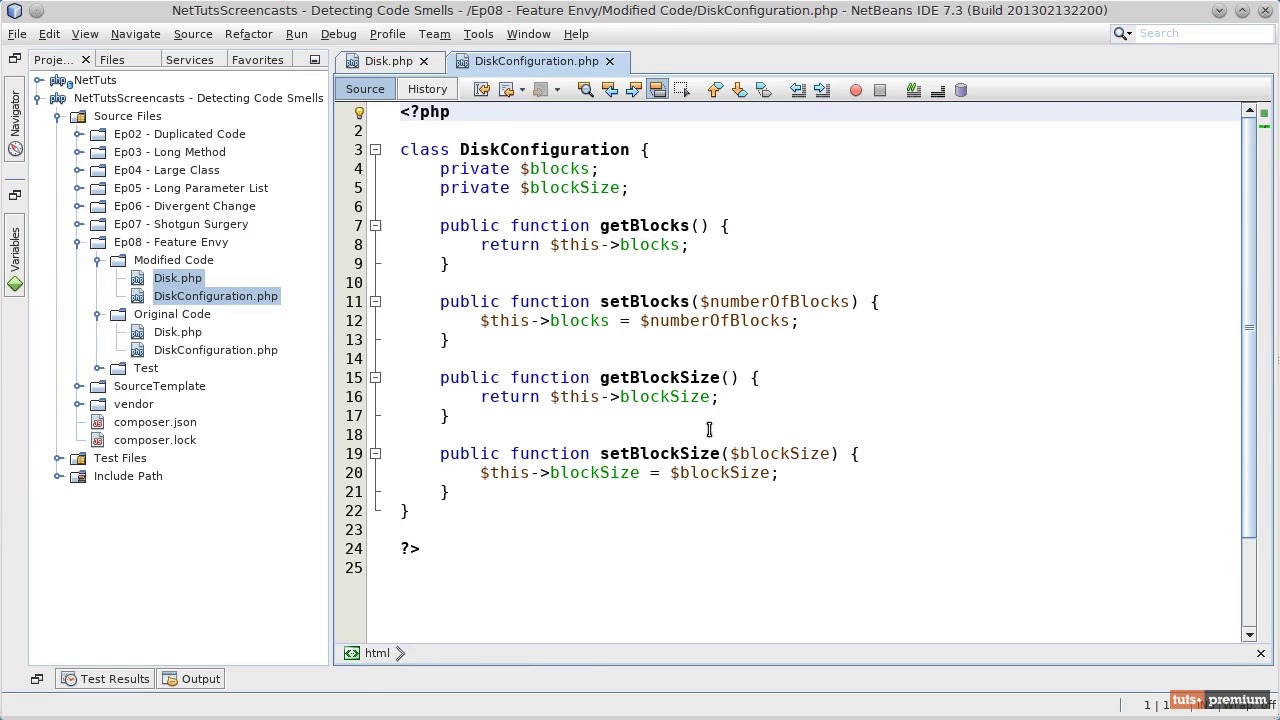The height and width of the screenshot is (720, 1280).
Task: Click the Stop Macro Recording square icon
Action: pos(880,90)
